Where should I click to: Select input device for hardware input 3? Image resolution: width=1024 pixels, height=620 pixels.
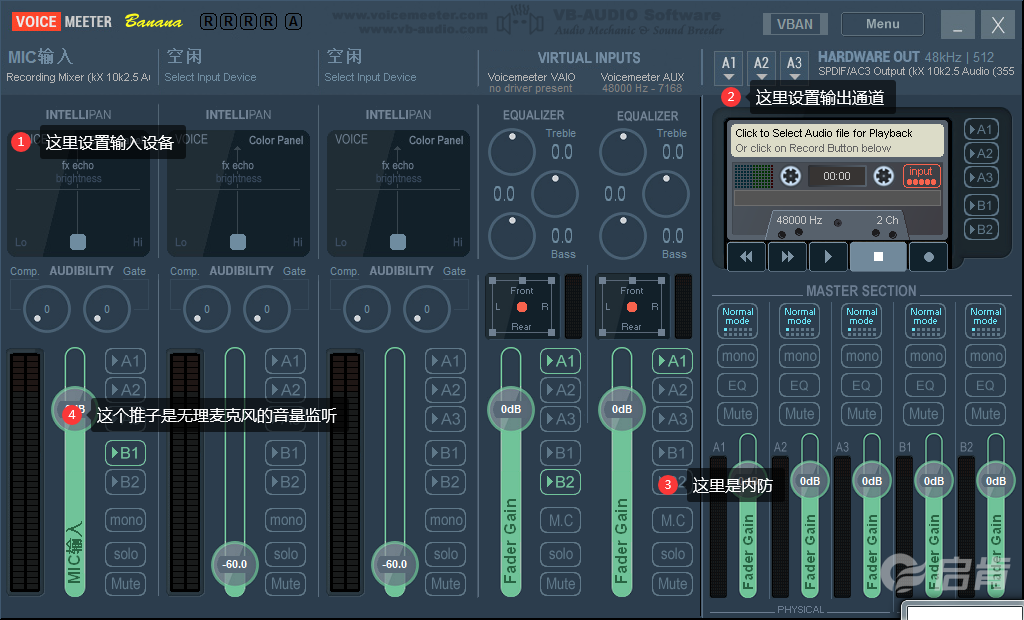click(x=370, y=77)
